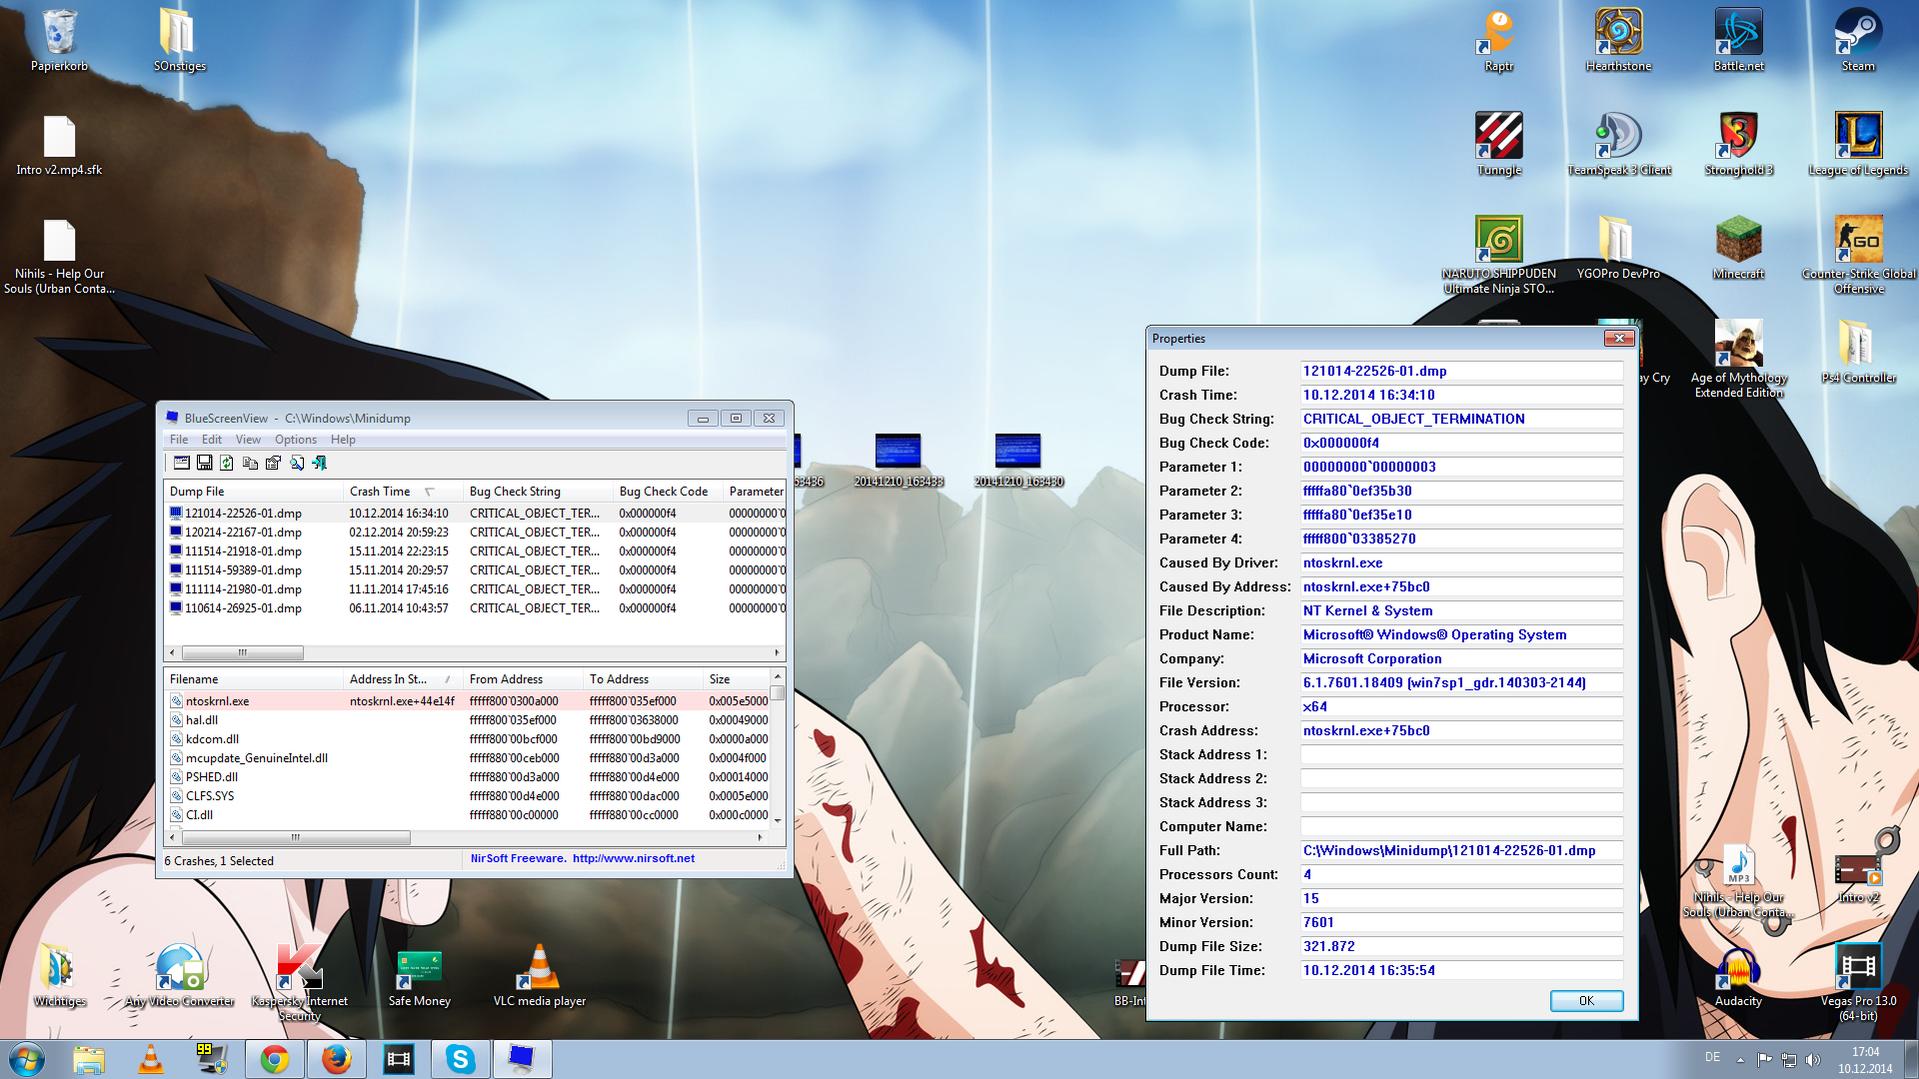Click the Save Selected Items floppy icon

coord(204,463)
